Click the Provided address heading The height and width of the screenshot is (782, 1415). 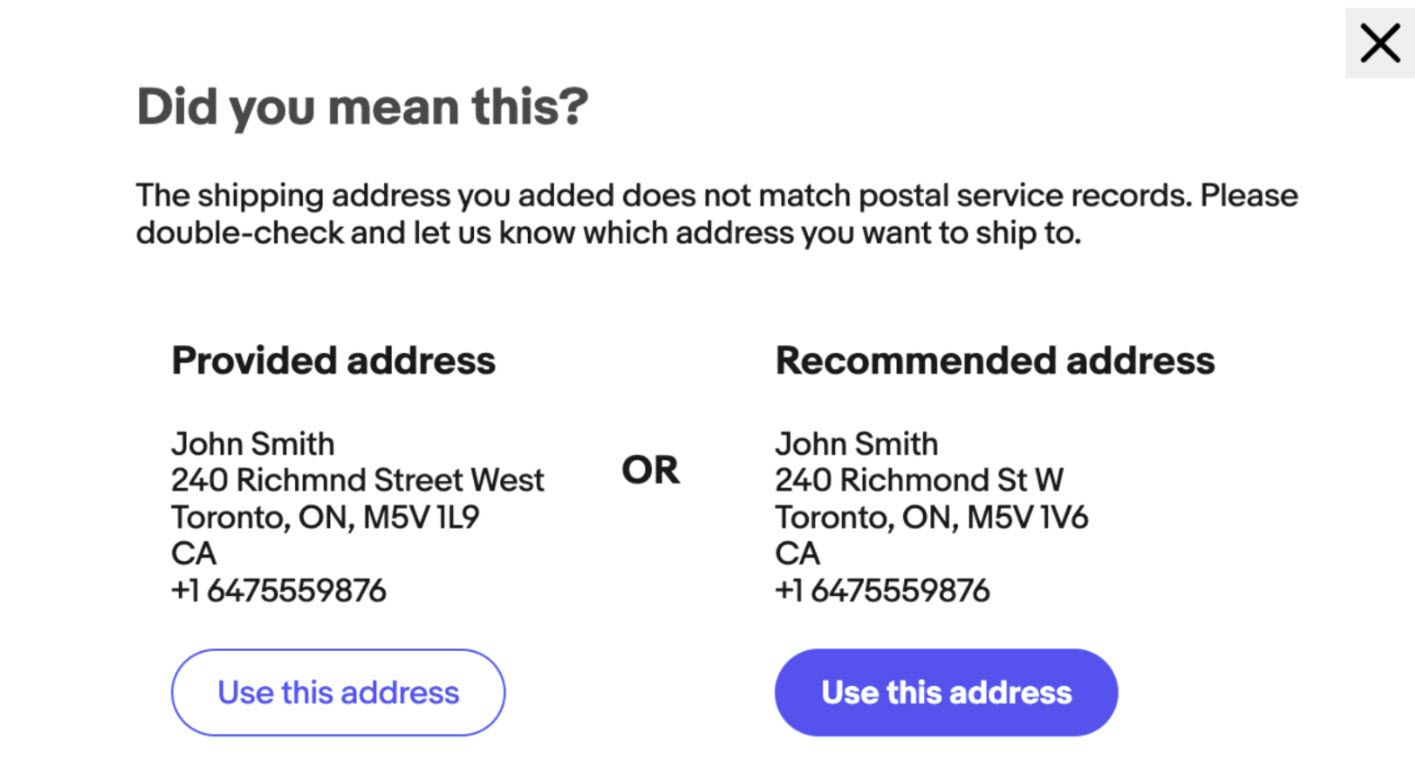334,360
